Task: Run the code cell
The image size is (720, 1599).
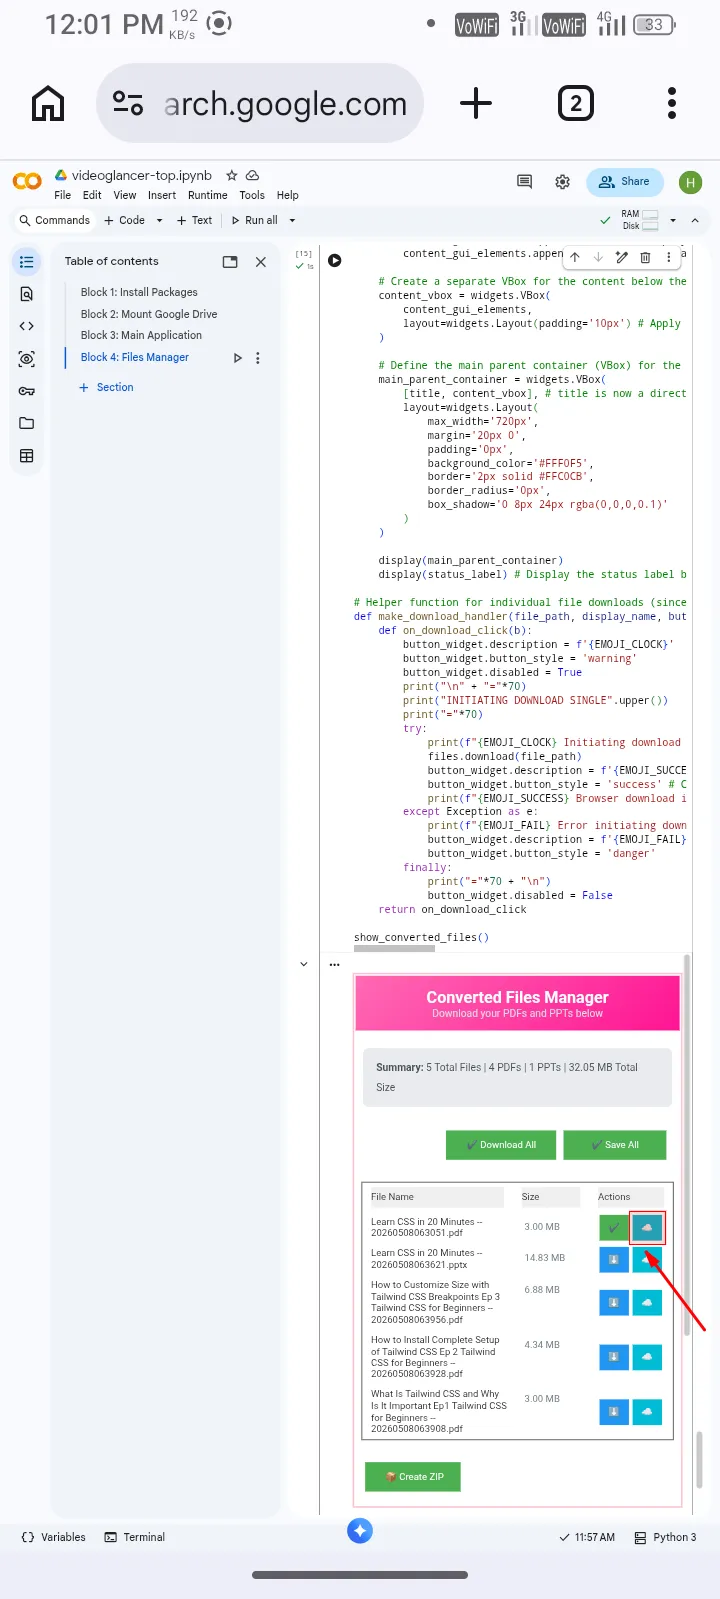Action: coord(335,260)
